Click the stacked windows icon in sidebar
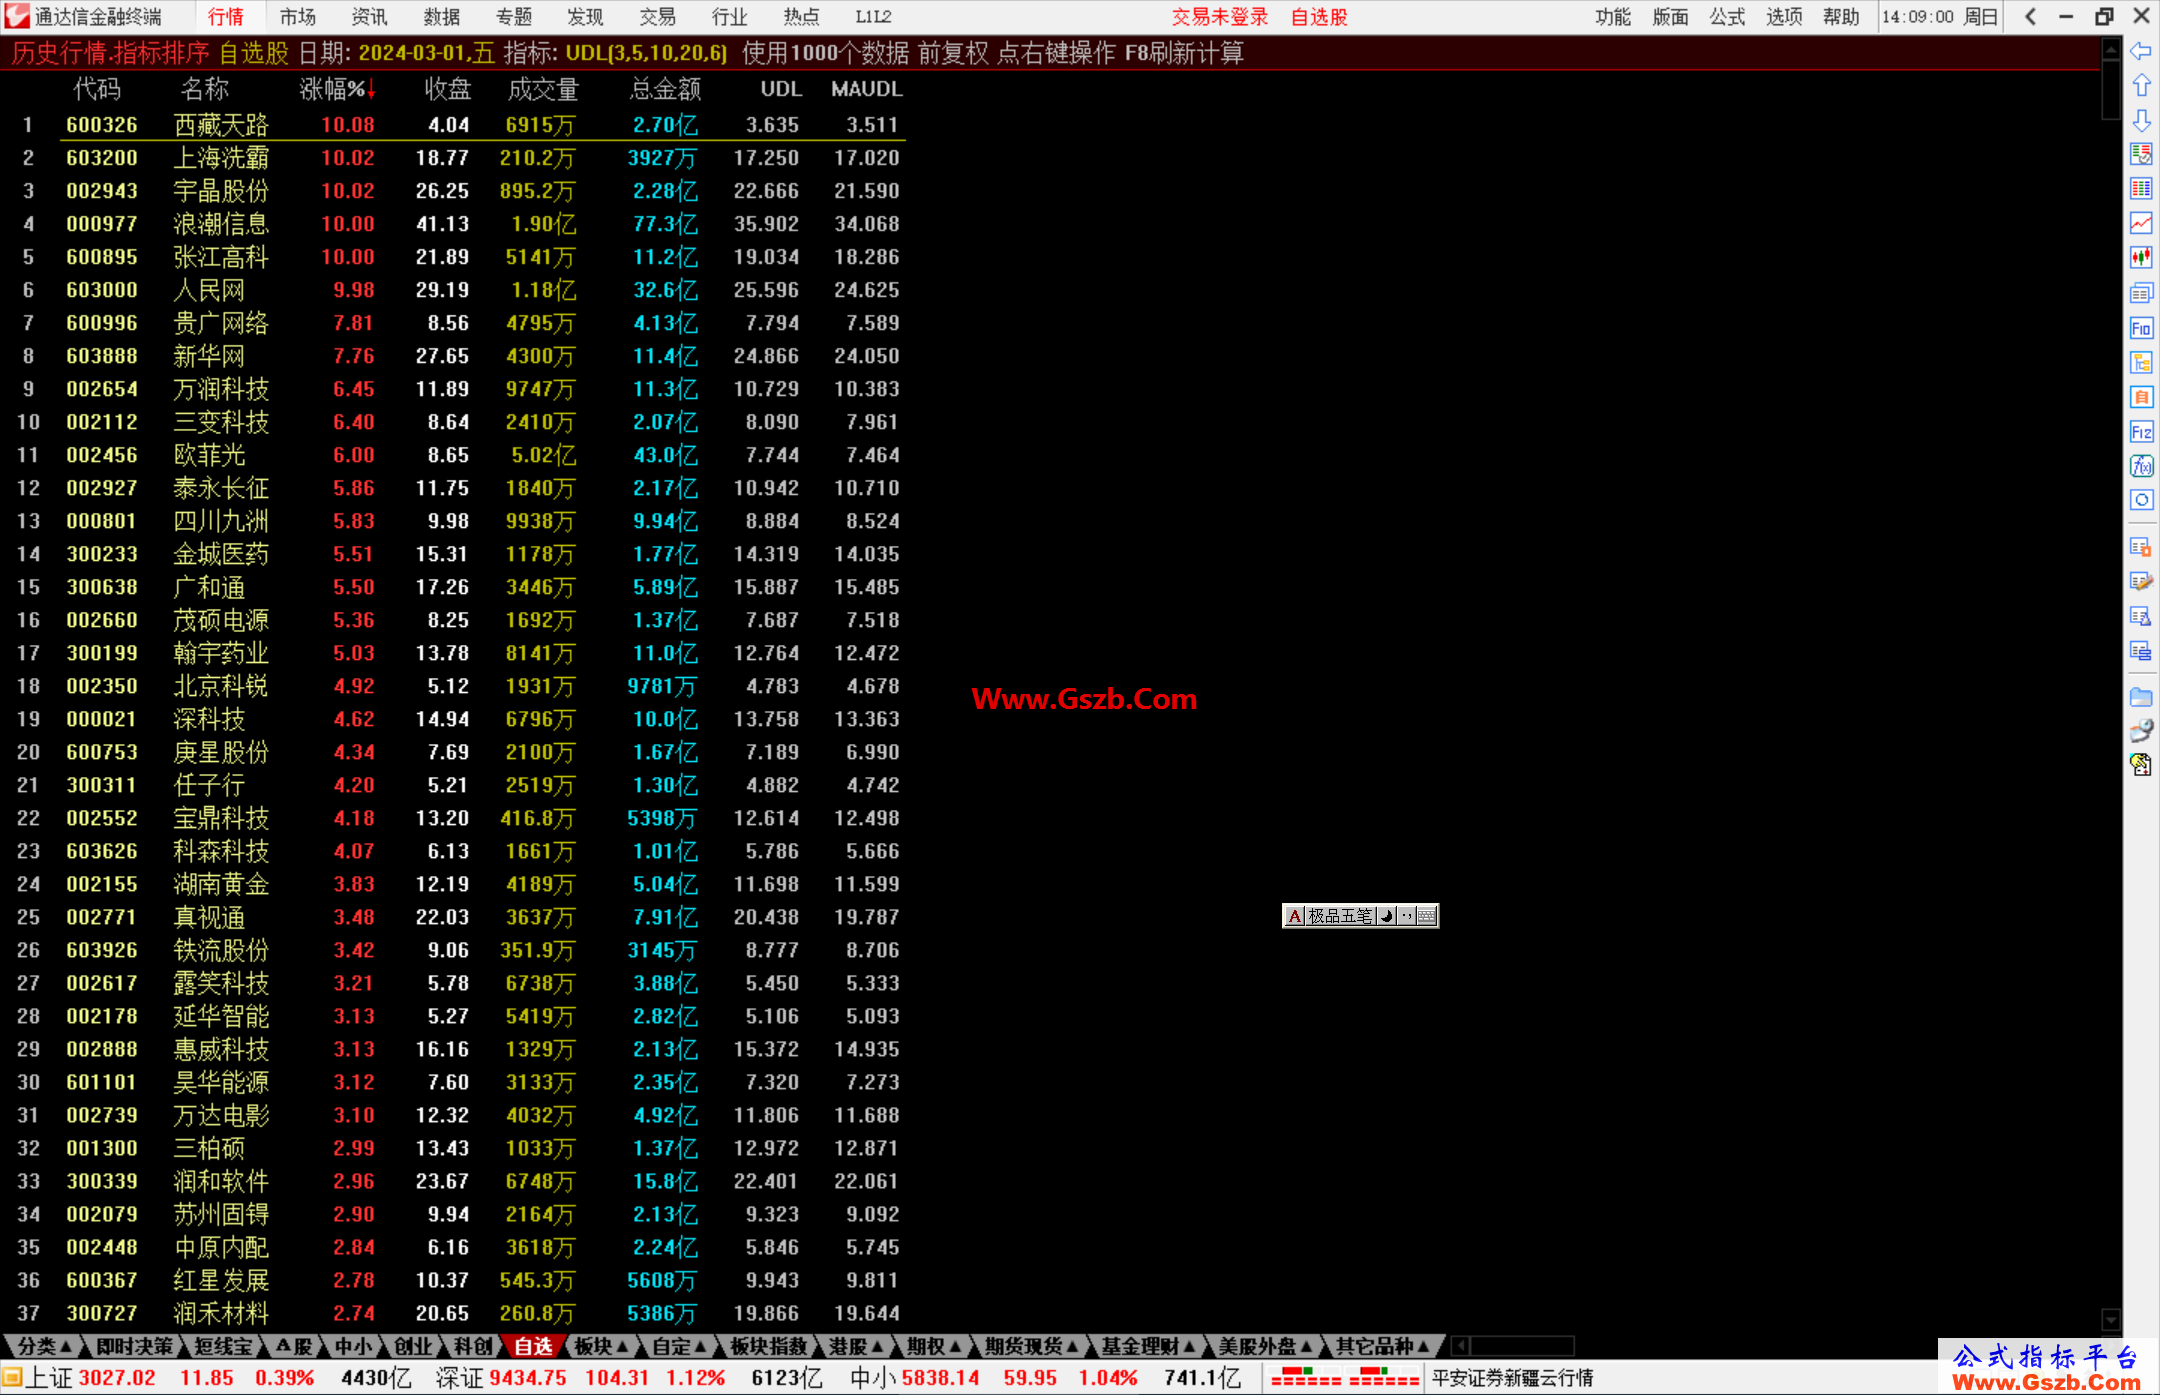 (2141, 293)
